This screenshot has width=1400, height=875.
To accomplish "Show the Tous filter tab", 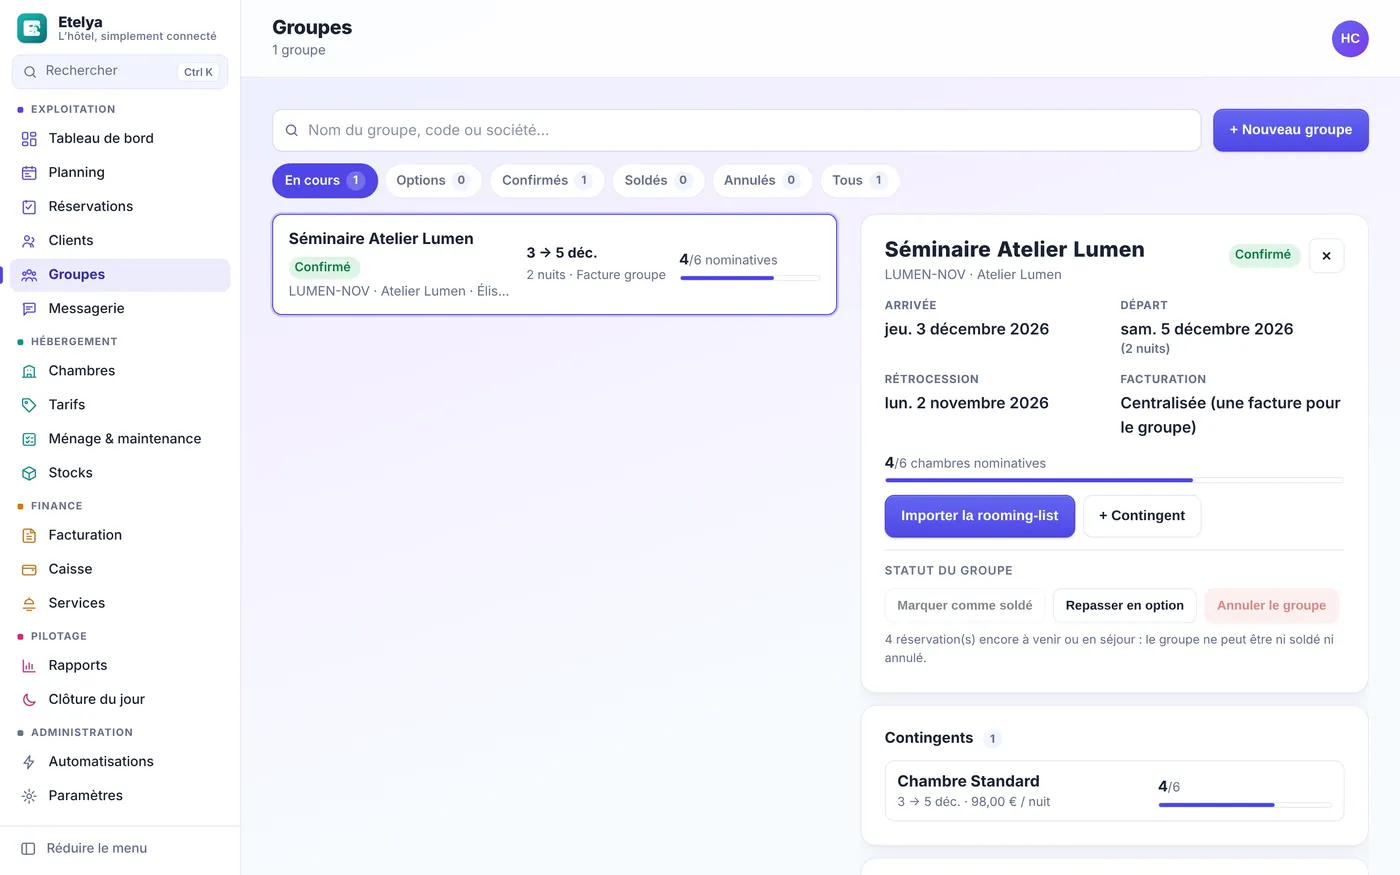I will click(x=860, y=180).
